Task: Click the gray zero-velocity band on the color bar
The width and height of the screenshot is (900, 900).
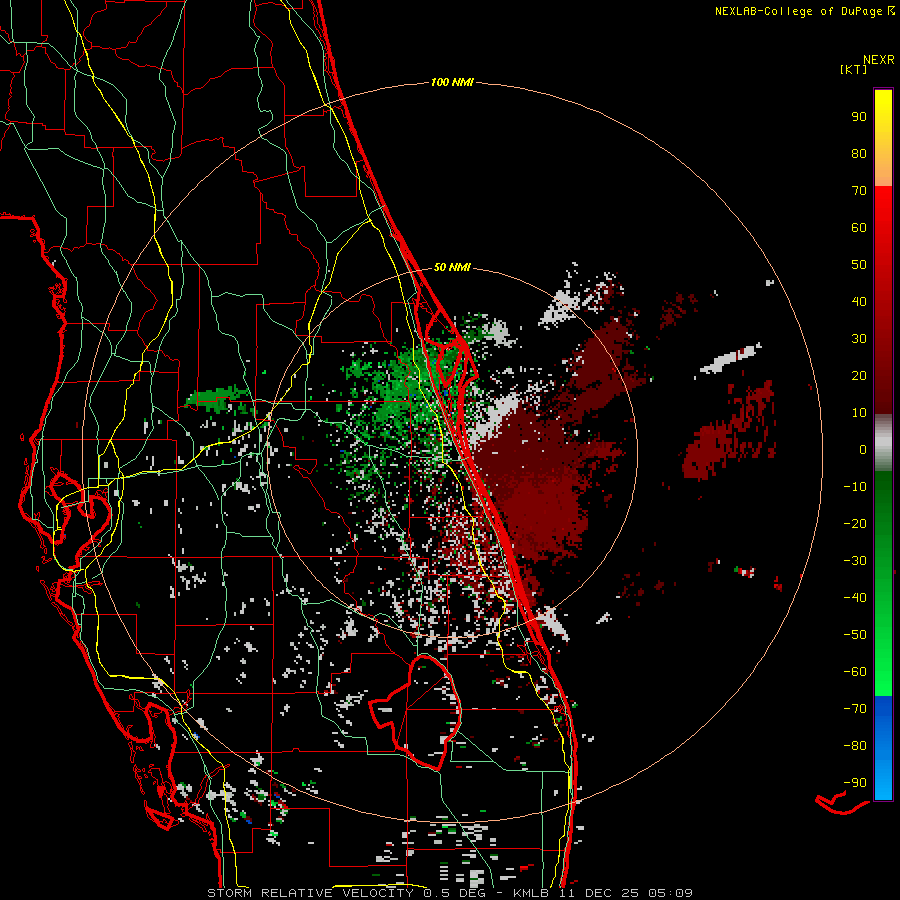Action: tap(883, 442)
